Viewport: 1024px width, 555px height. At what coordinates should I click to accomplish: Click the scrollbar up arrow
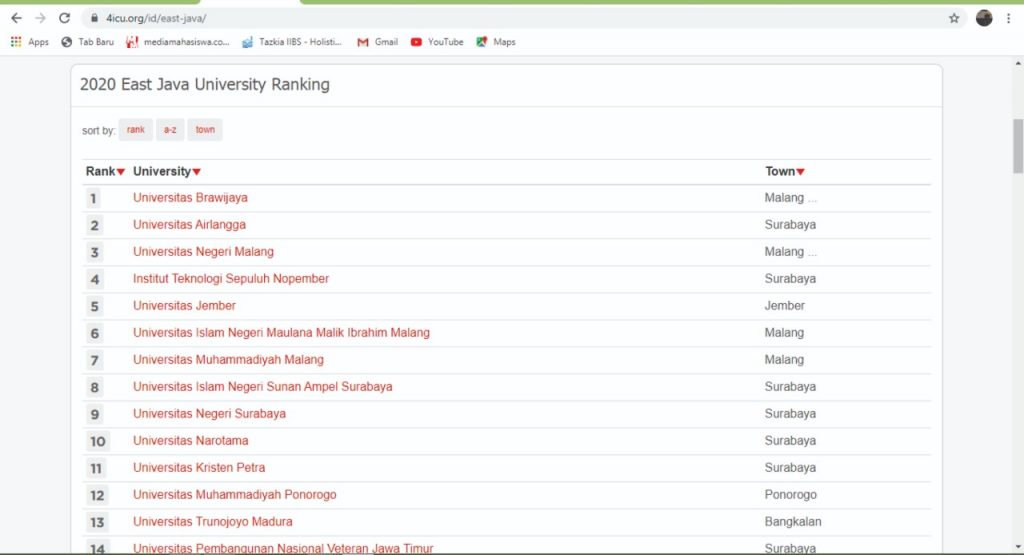click(x=1018, y=63)
